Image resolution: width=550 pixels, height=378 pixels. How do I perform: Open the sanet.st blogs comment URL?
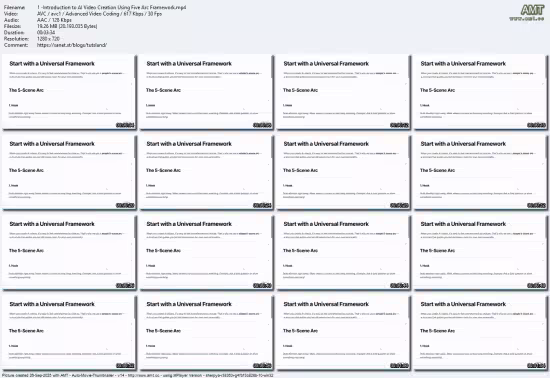[72, 45]
